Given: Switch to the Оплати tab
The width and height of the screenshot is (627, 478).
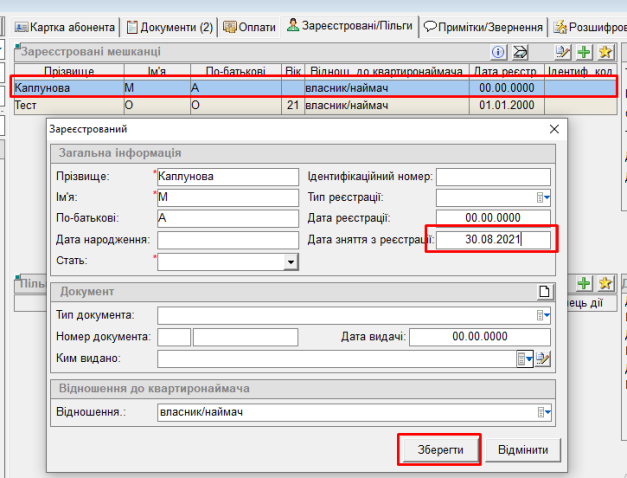Looking at the screenshot, I should pyautogui.click(x=250, y=27).
